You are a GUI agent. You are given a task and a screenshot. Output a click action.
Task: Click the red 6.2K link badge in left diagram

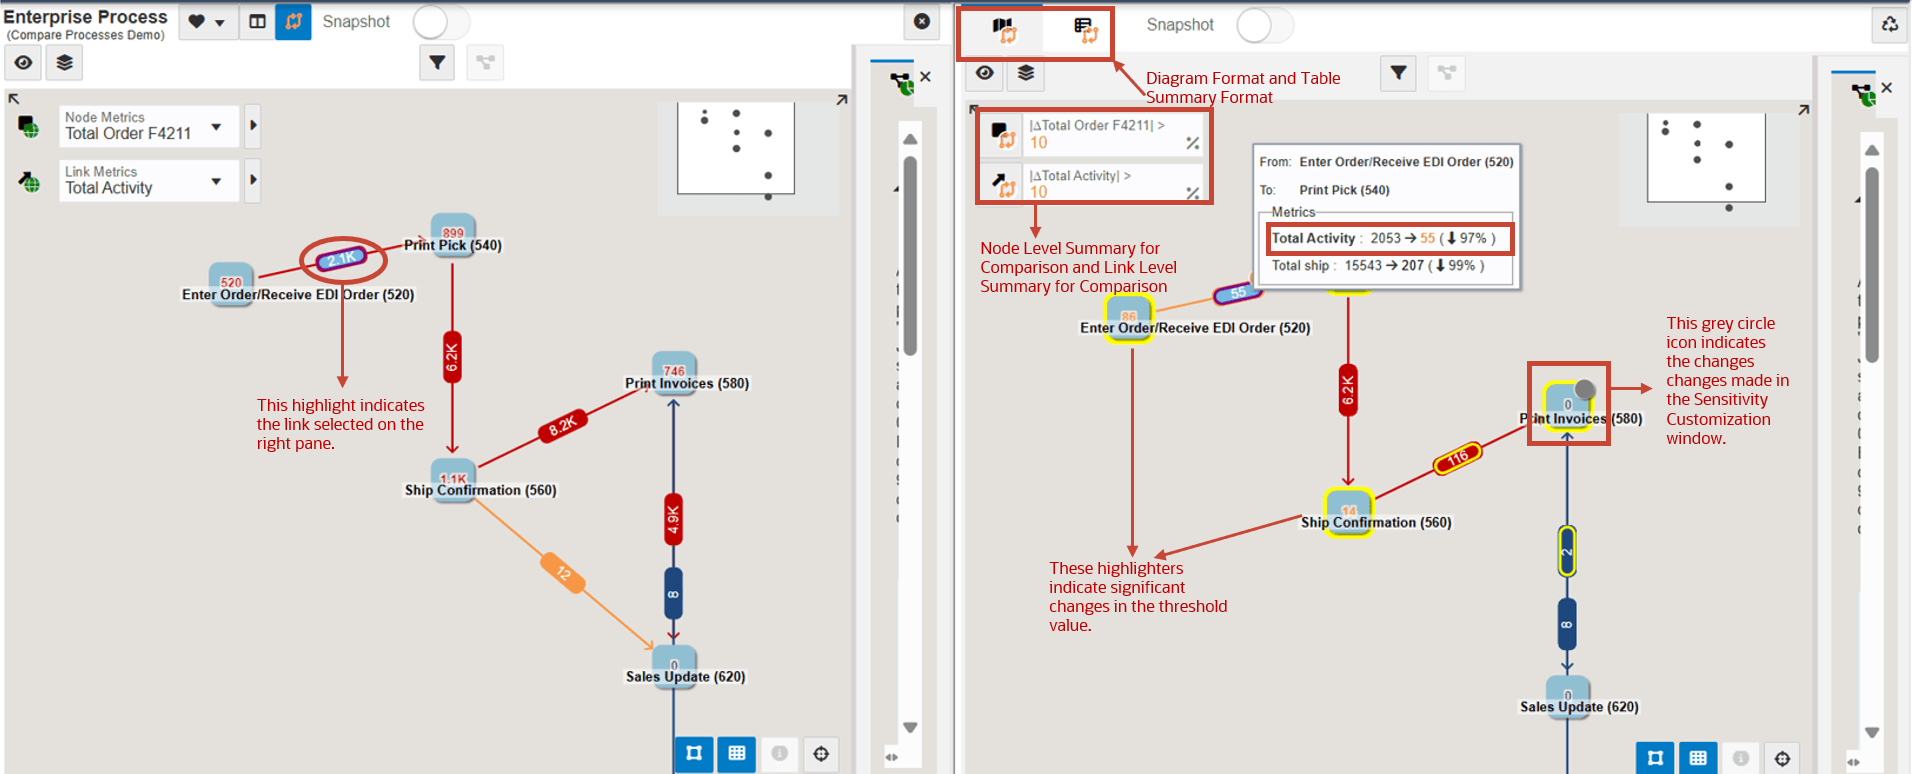click(x=452, y=357)
